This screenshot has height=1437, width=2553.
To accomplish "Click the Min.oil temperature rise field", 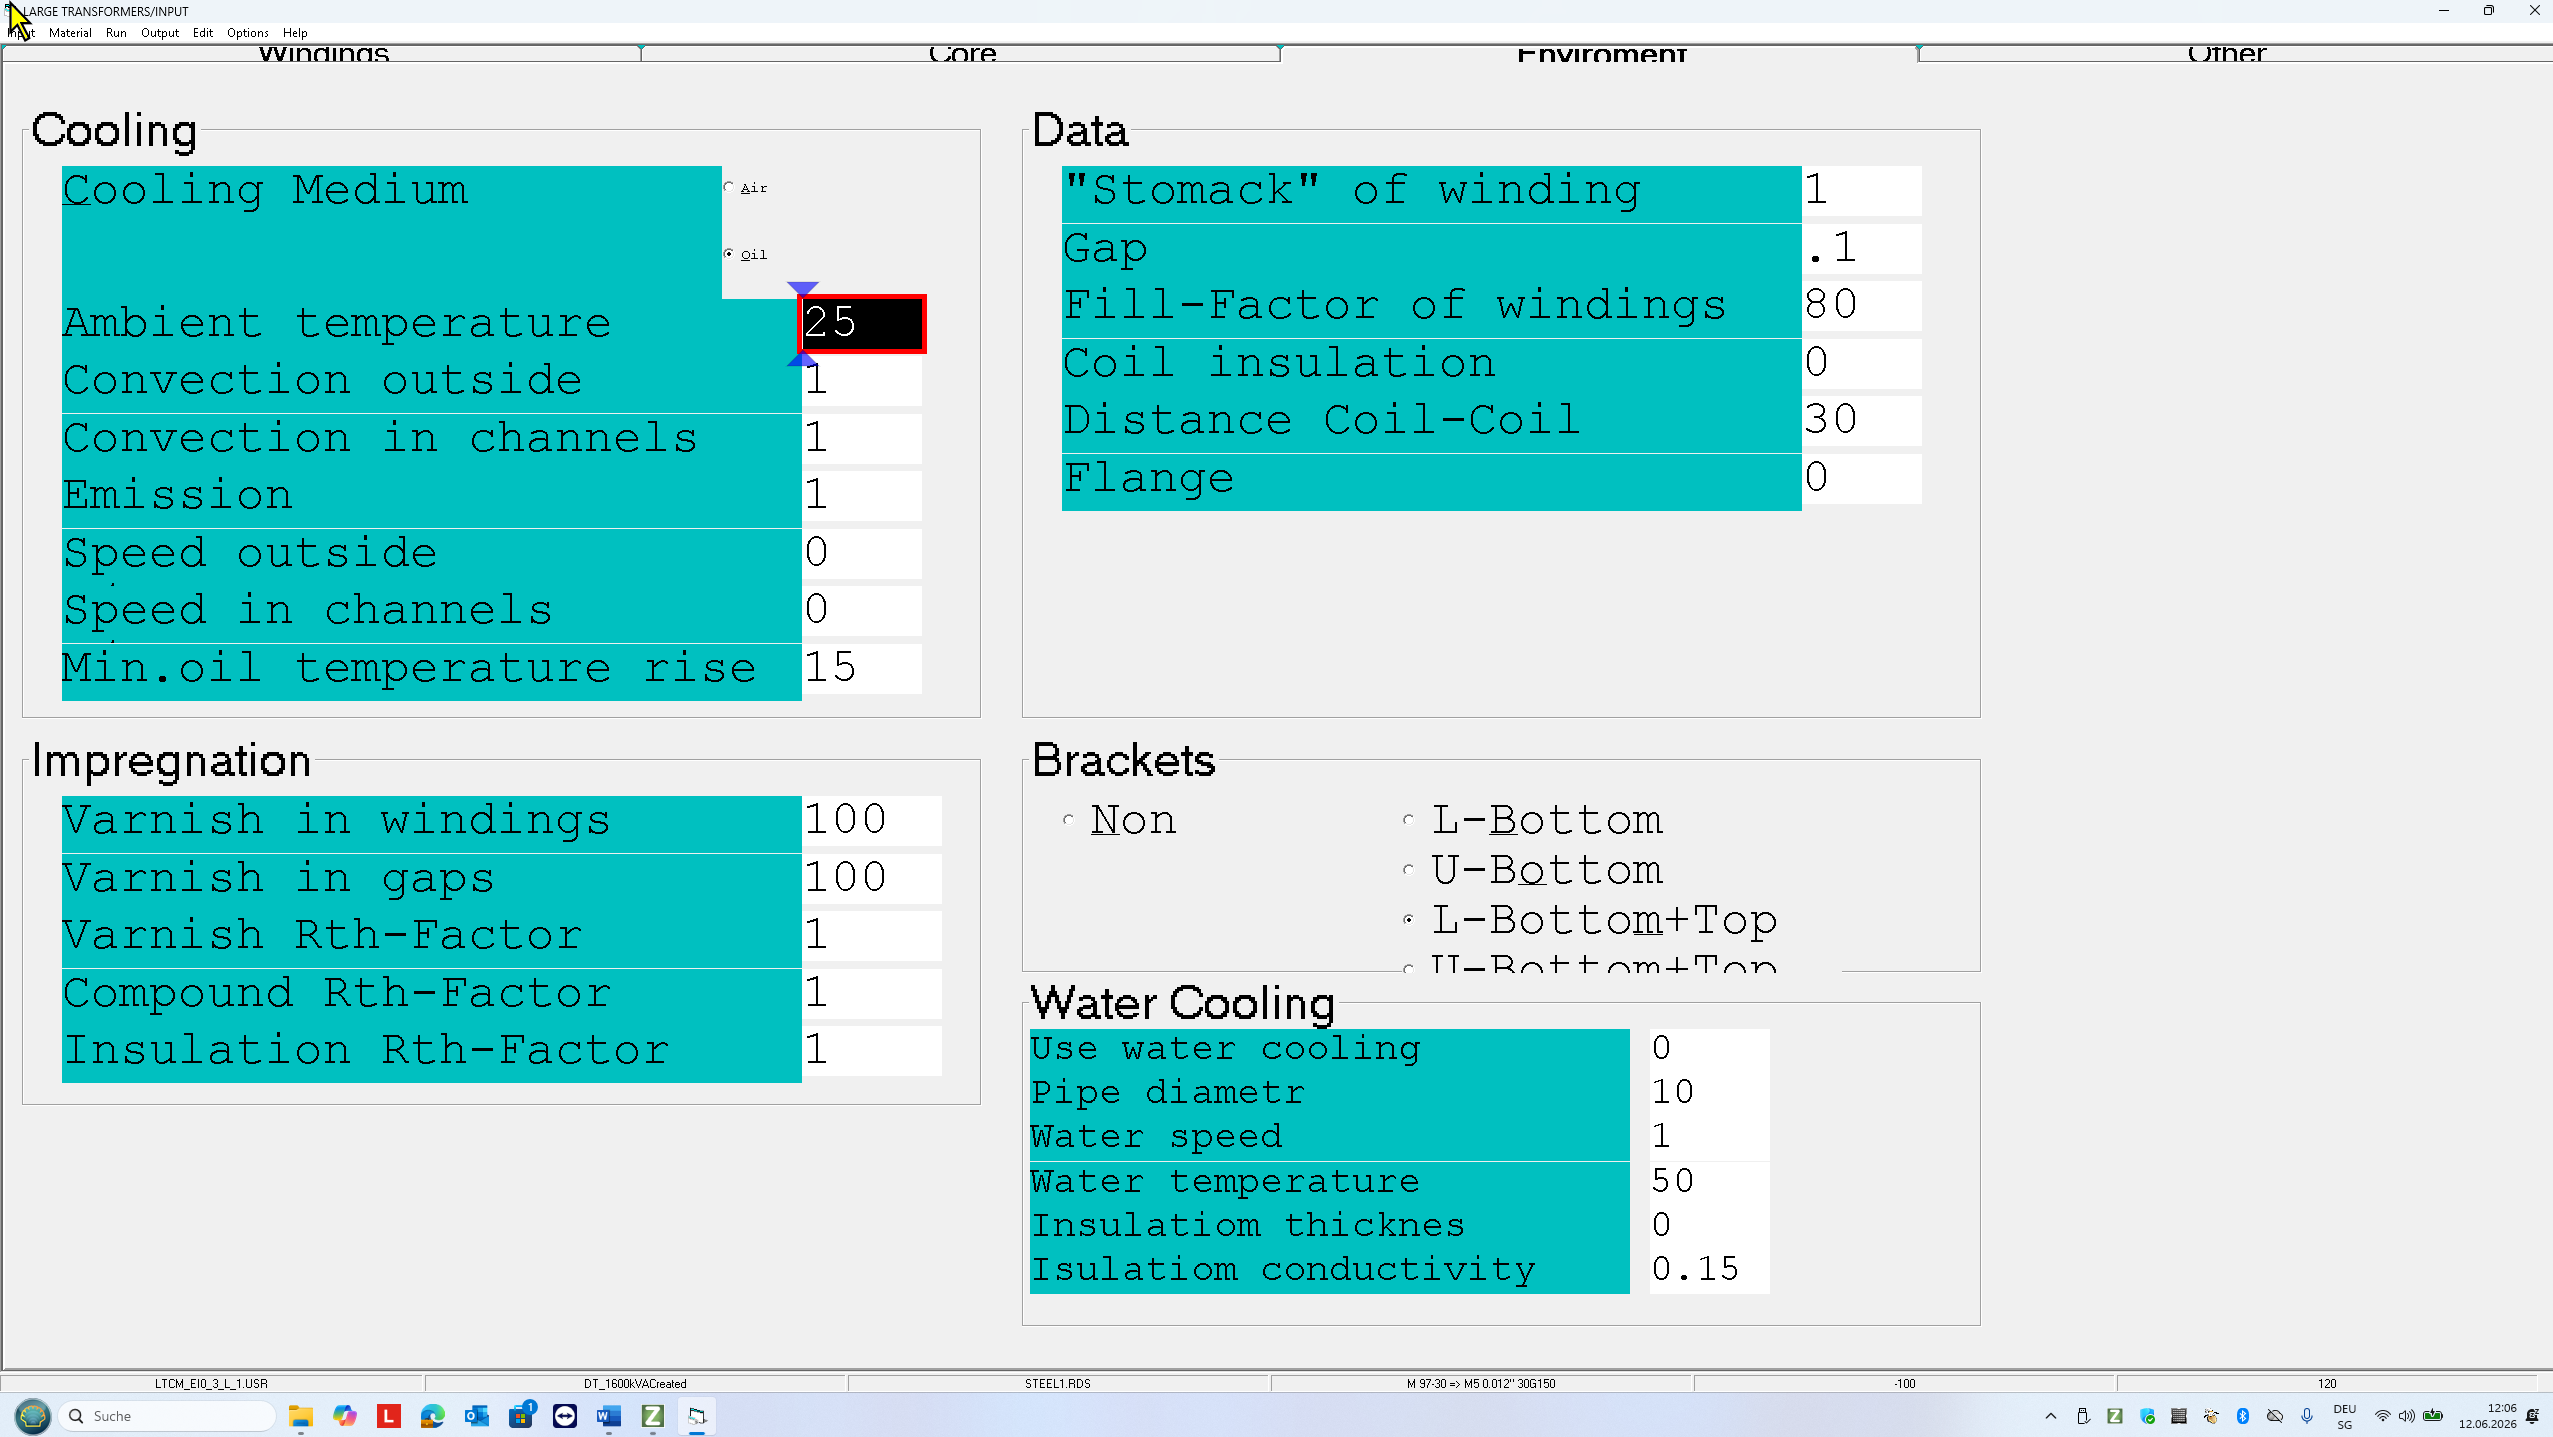I will 862,668.
